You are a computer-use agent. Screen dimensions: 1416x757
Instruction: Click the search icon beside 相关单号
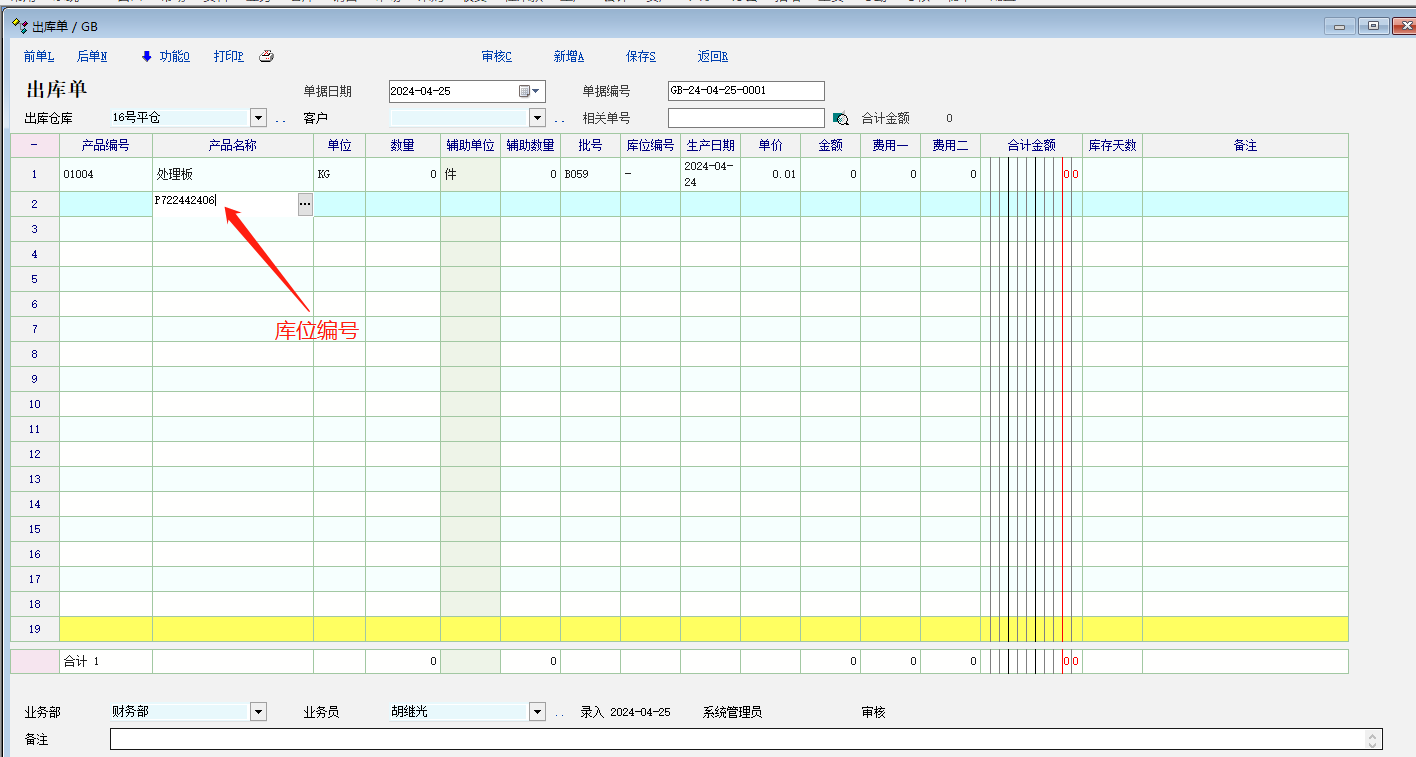point(840,119)
